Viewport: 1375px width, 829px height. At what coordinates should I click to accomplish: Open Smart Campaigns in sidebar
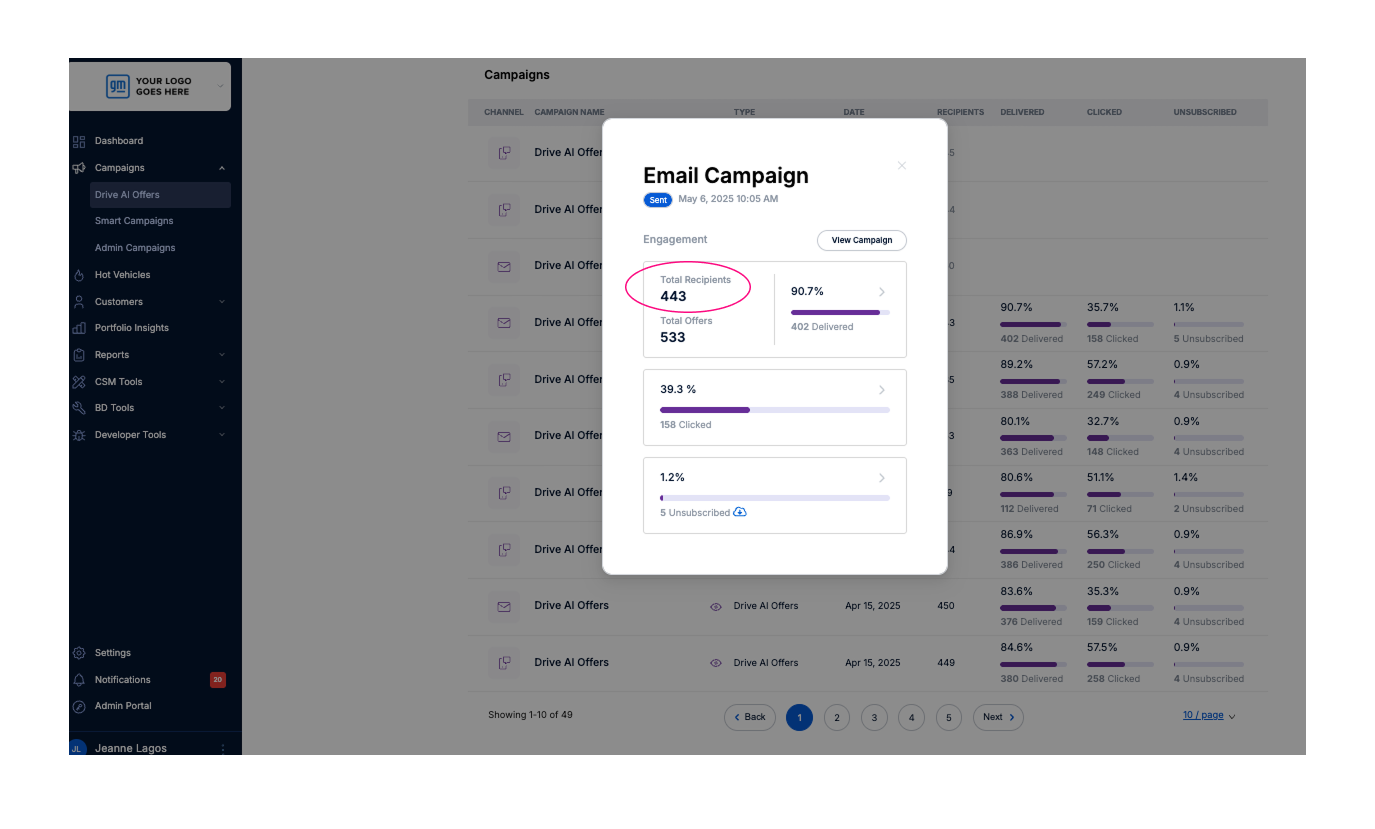(134, 221)
